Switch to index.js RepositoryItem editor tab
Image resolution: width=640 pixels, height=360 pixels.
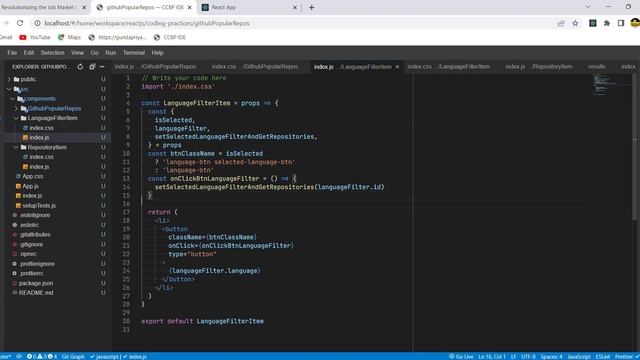(x=539, y=67)
